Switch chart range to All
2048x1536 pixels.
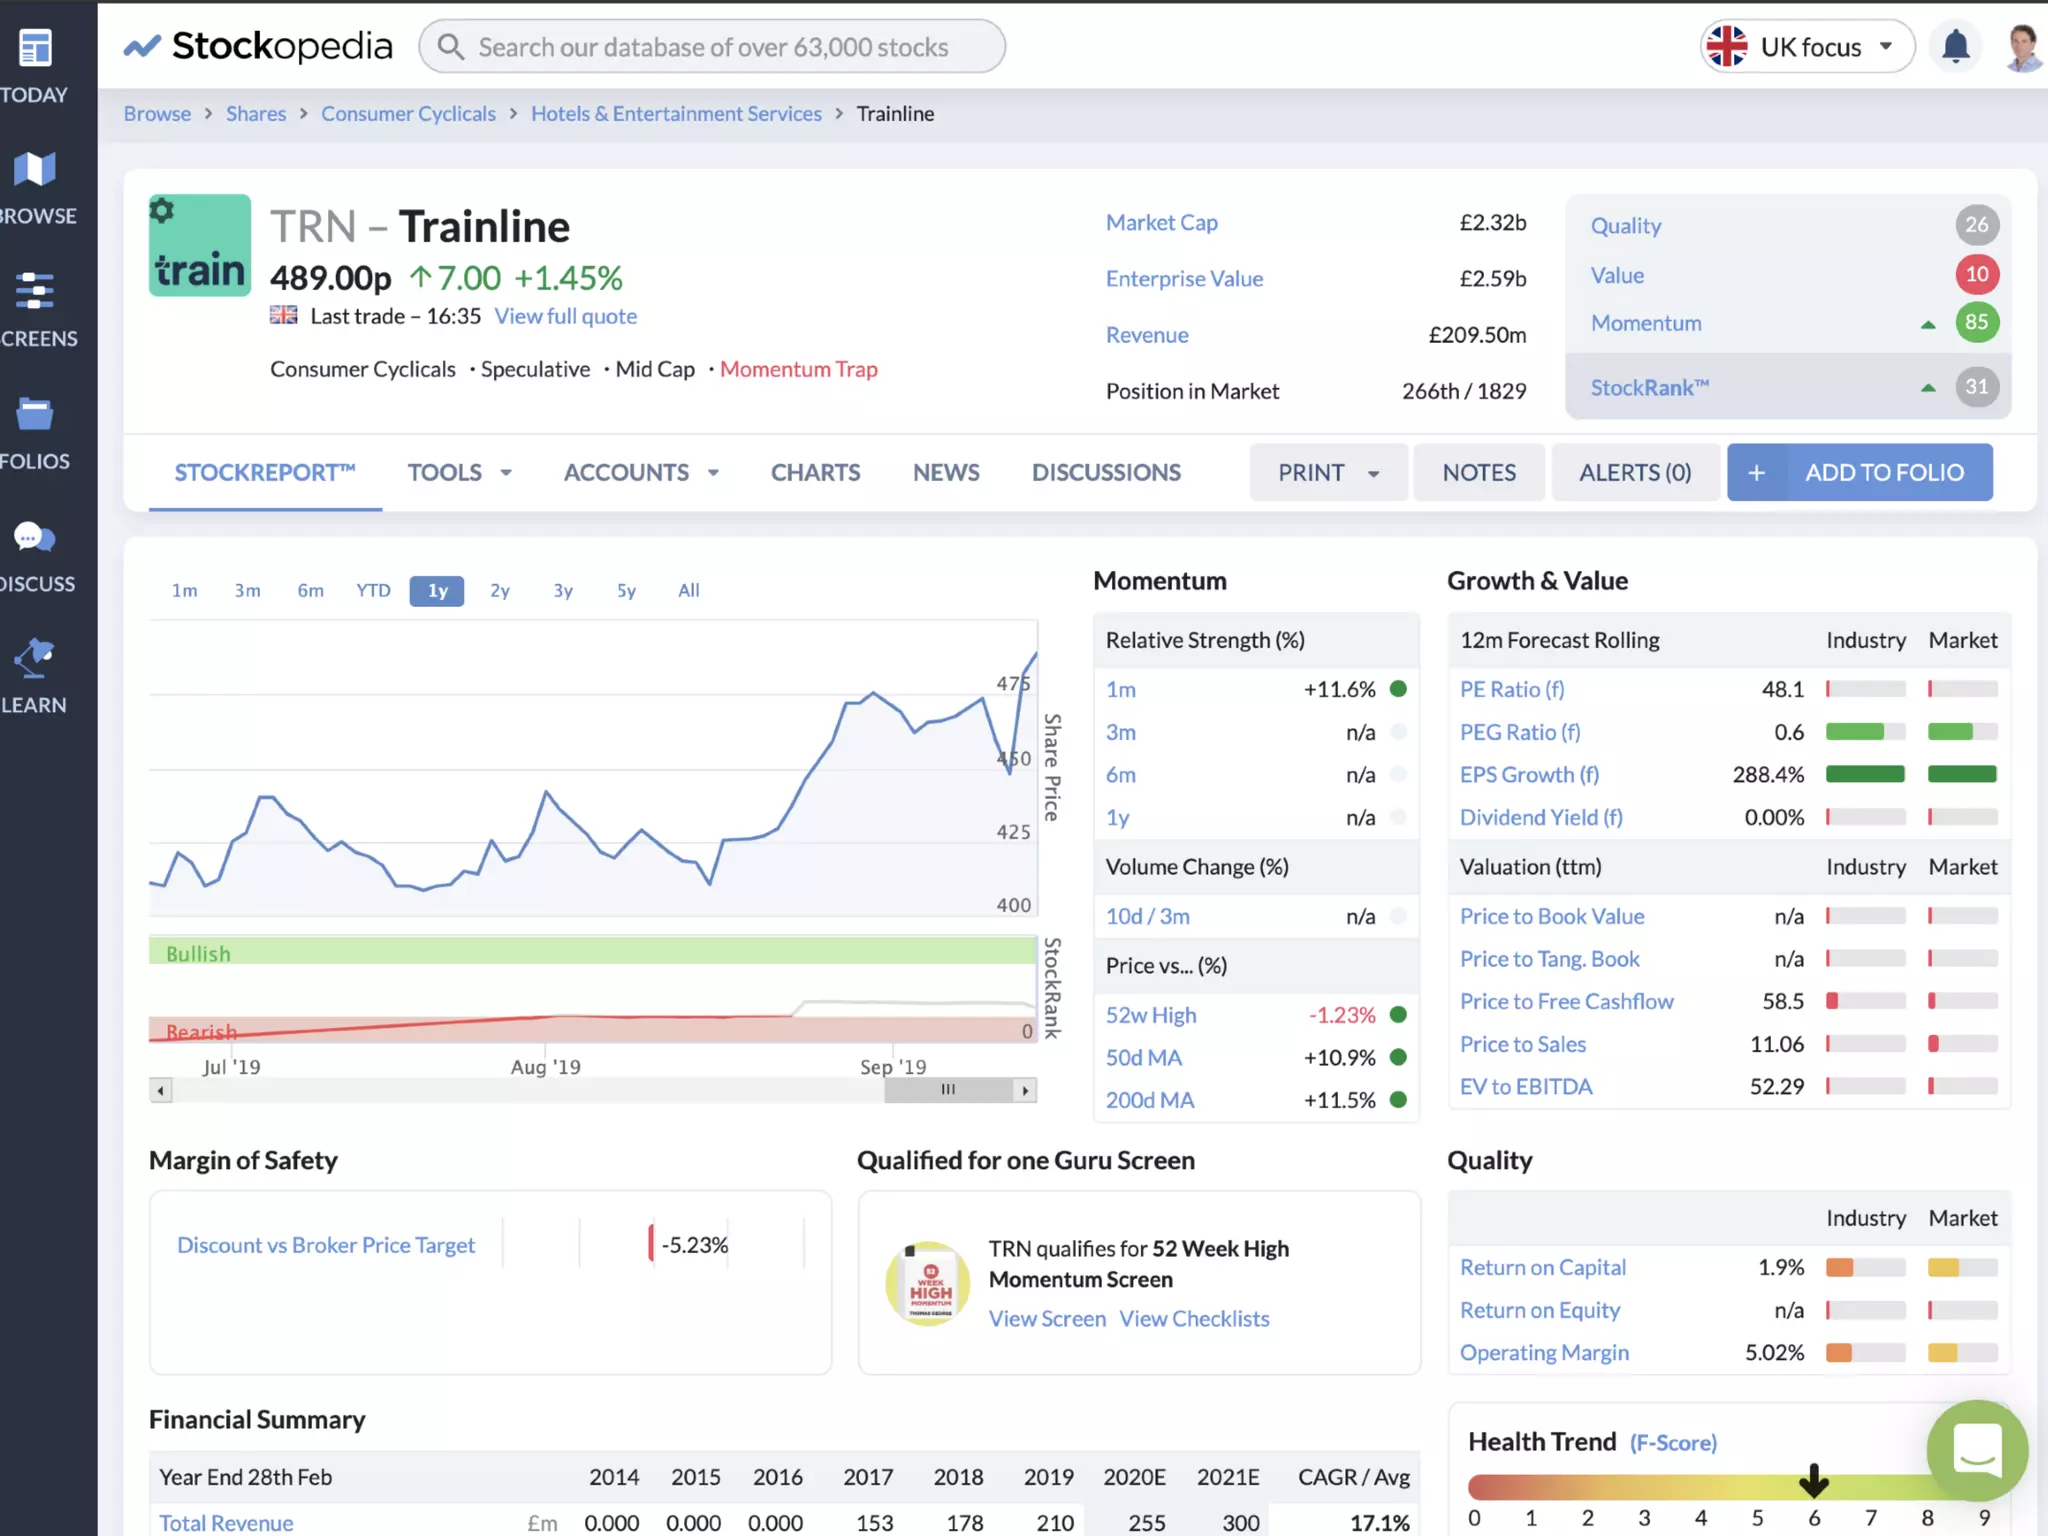pos(688,591)
